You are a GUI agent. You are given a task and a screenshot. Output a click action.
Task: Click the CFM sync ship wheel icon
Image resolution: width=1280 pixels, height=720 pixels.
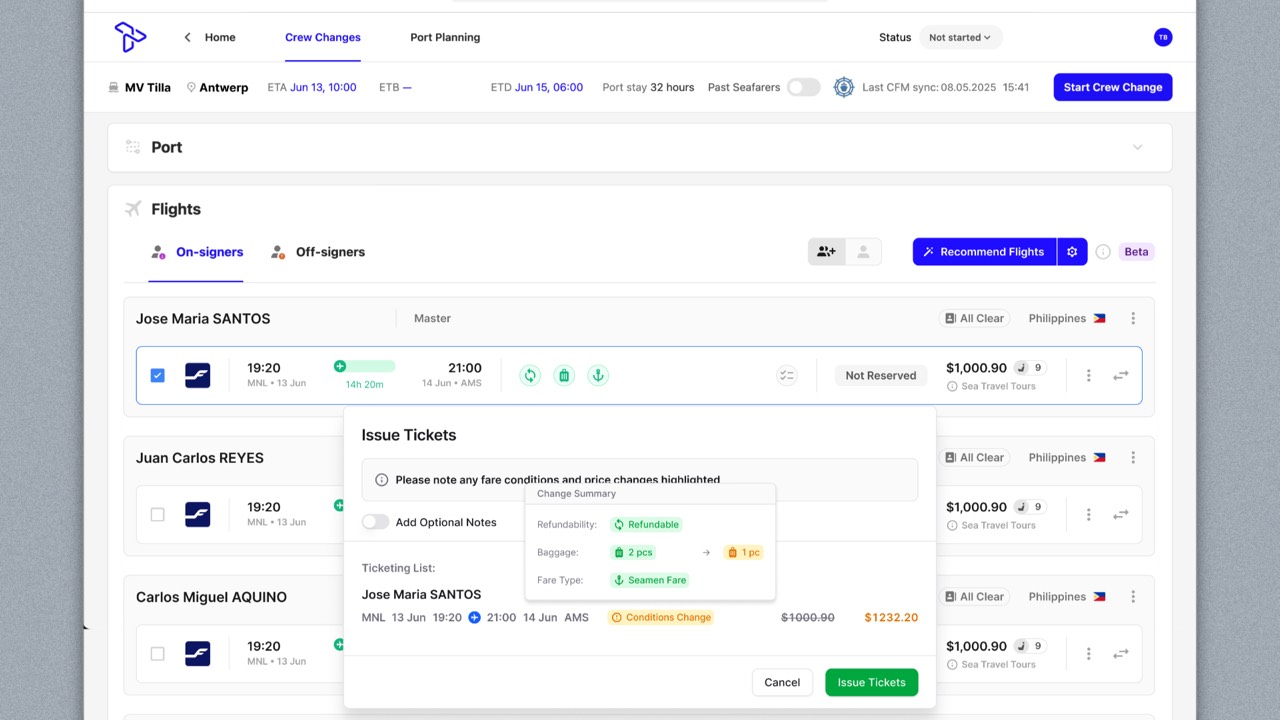tap(844, 87)
